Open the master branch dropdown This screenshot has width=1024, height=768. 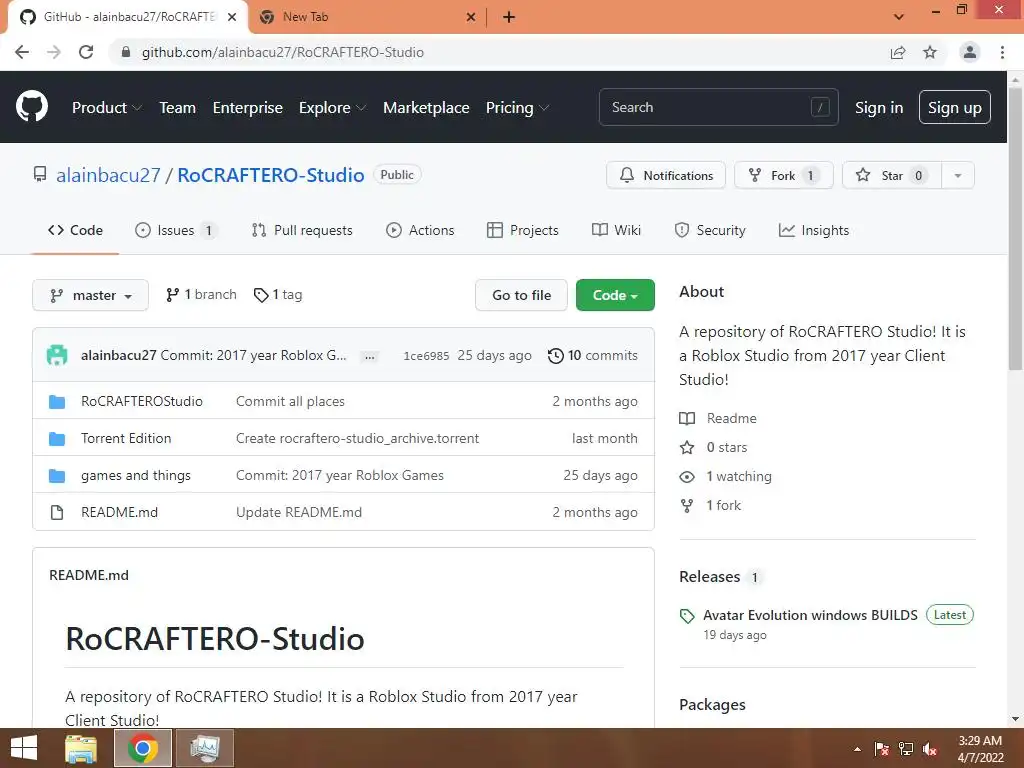pyautogui.click(x=90, y=295)
